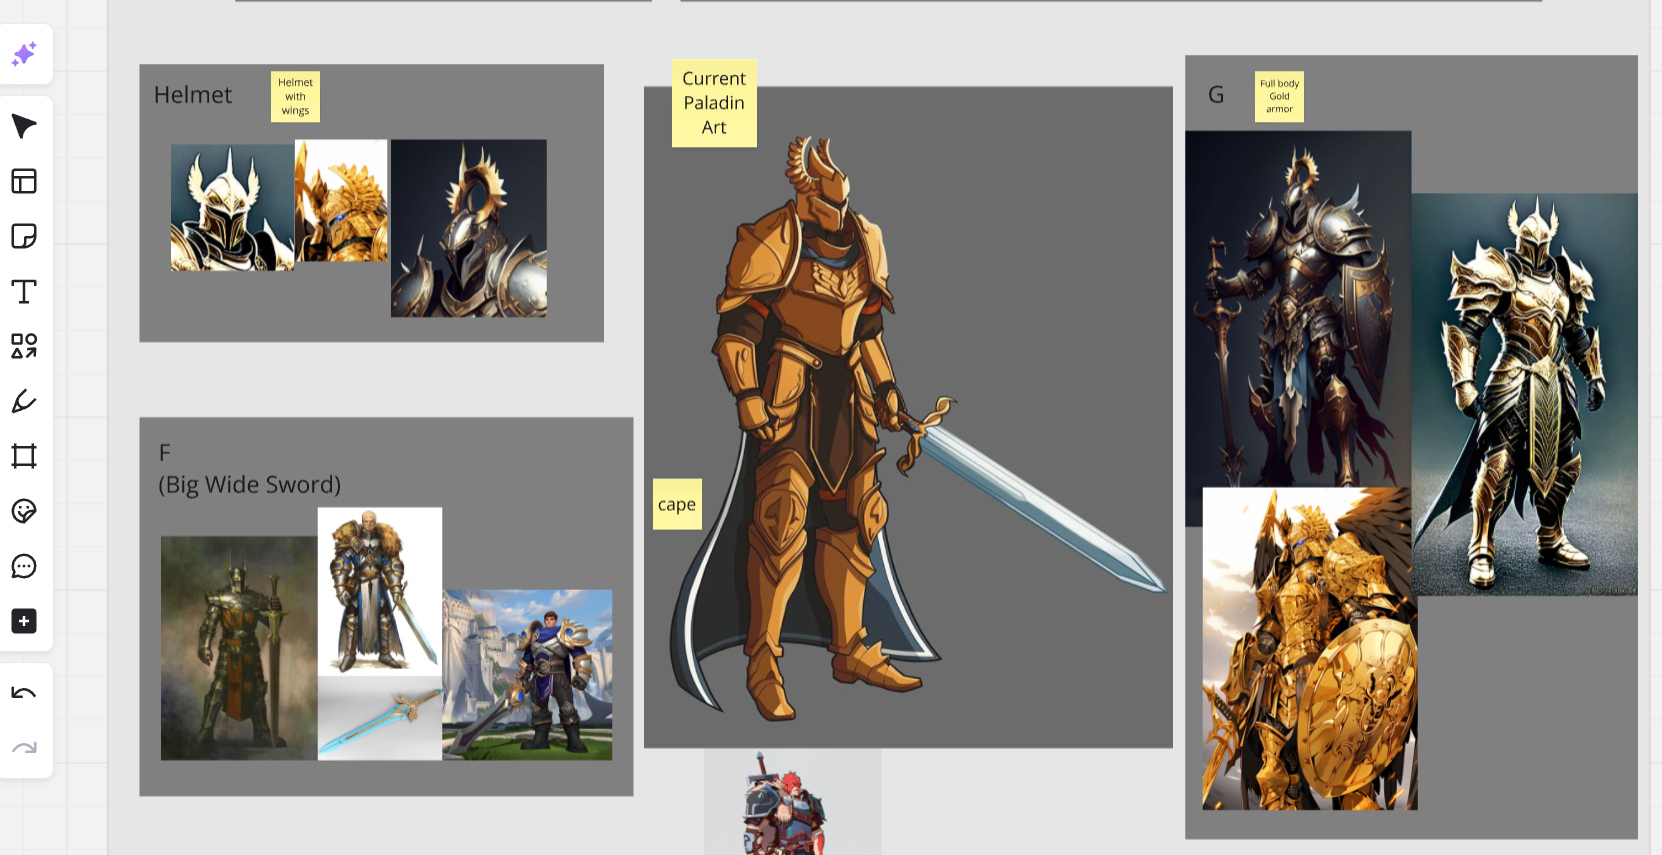Click the blue sword reference image
The width and height of the screenshot is (1662, 855).
pos(380,718)
